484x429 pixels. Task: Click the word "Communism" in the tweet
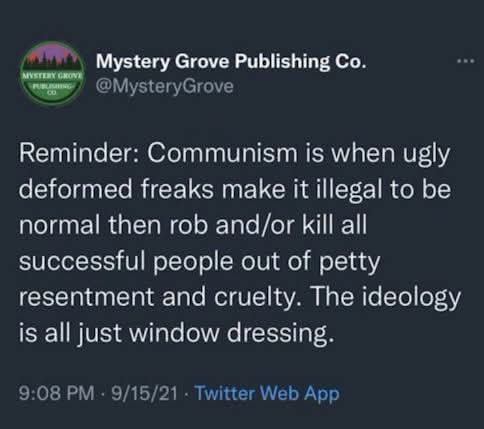(x=222, y=153)
